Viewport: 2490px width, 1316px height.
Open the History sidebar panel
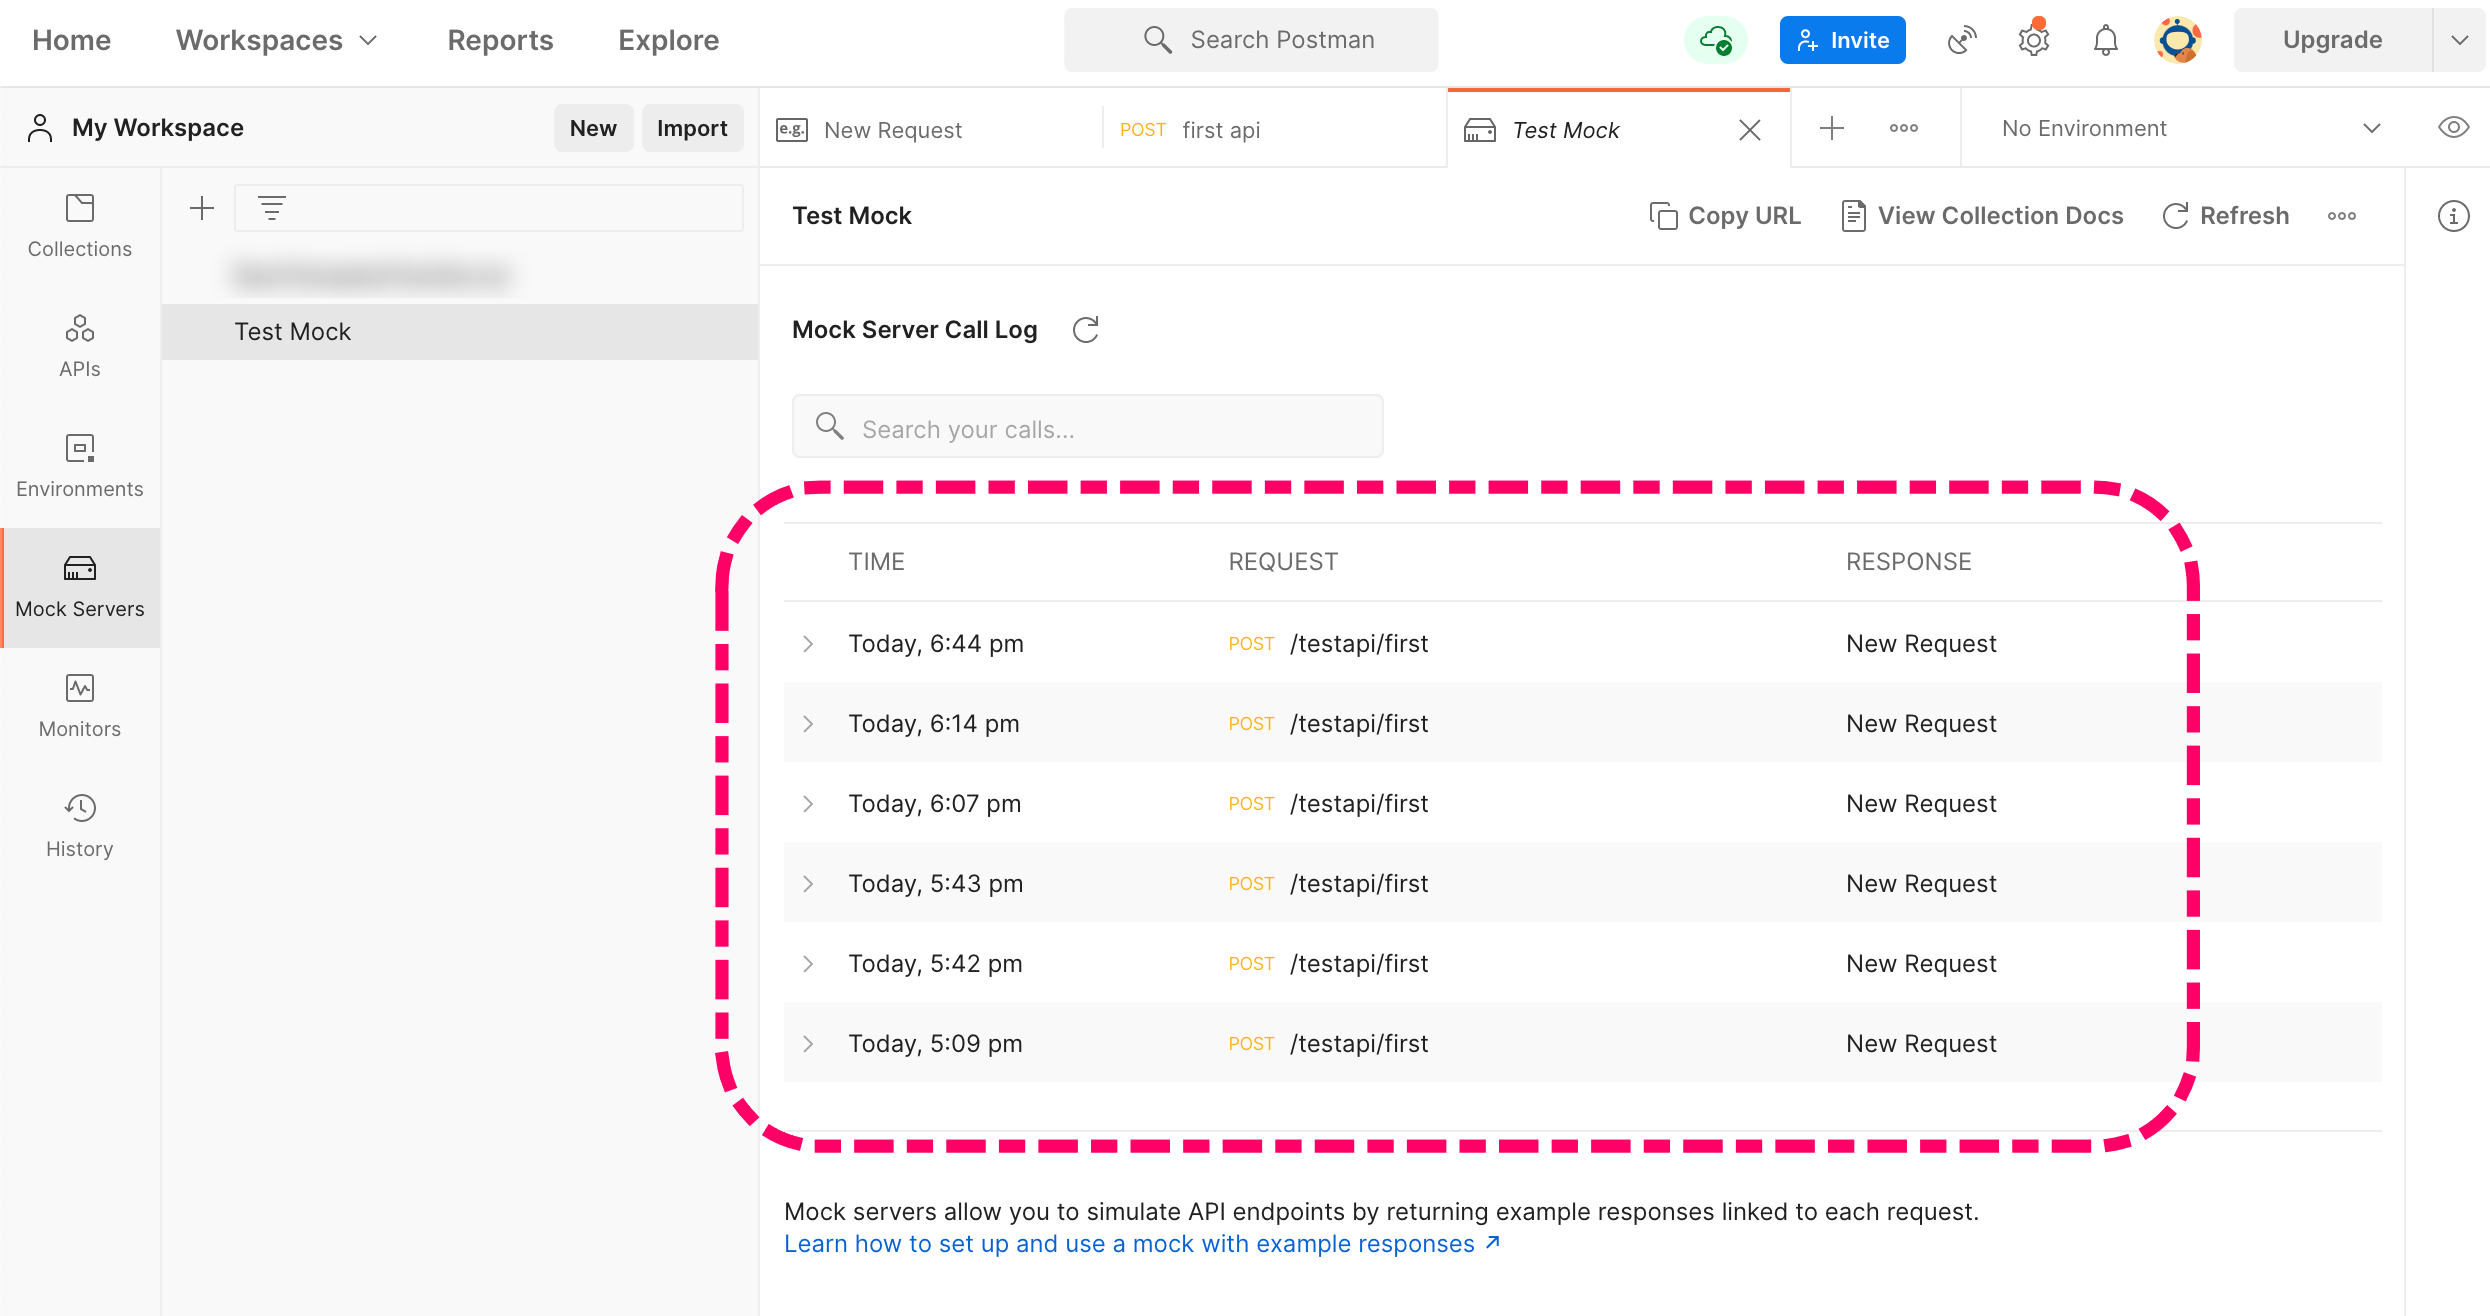coord(79,826)
